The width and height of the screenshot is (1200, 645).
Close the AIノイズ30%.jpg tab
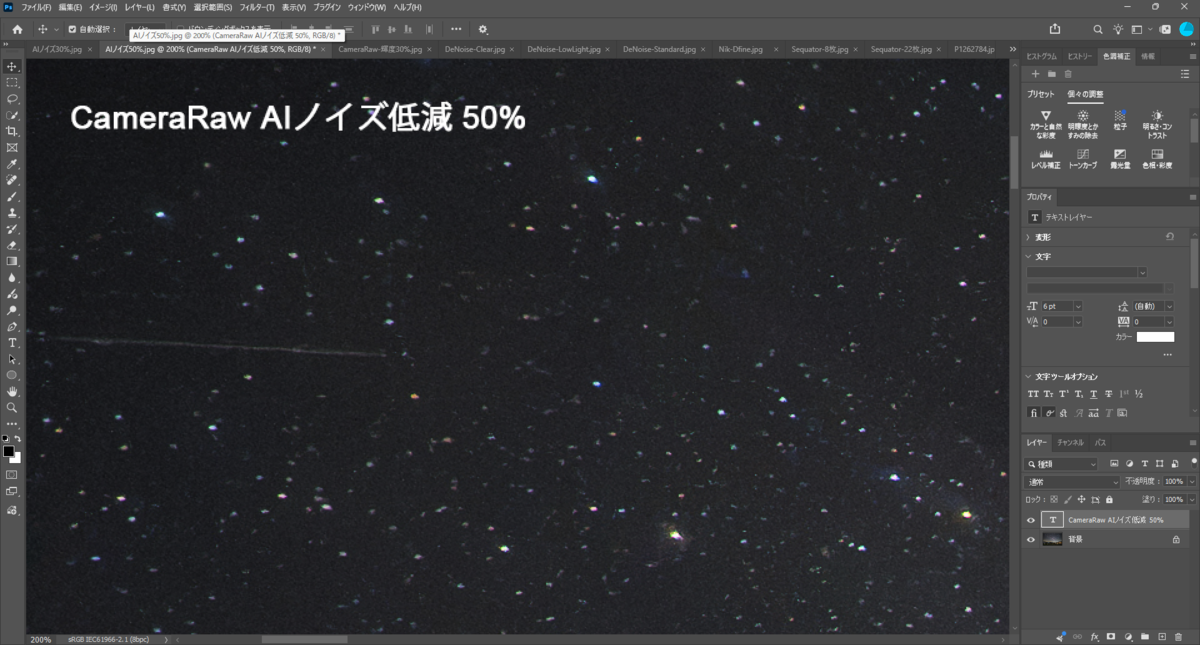pos(90,48)
